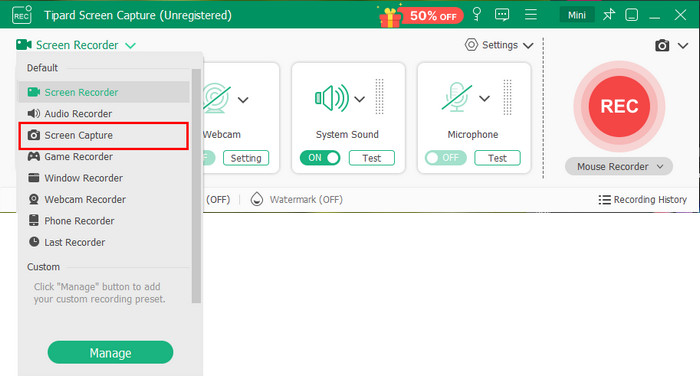Viewport: 700px width, 376px height.
Task: Click the dropdown list scrollbar
Action: pos(196,186)
